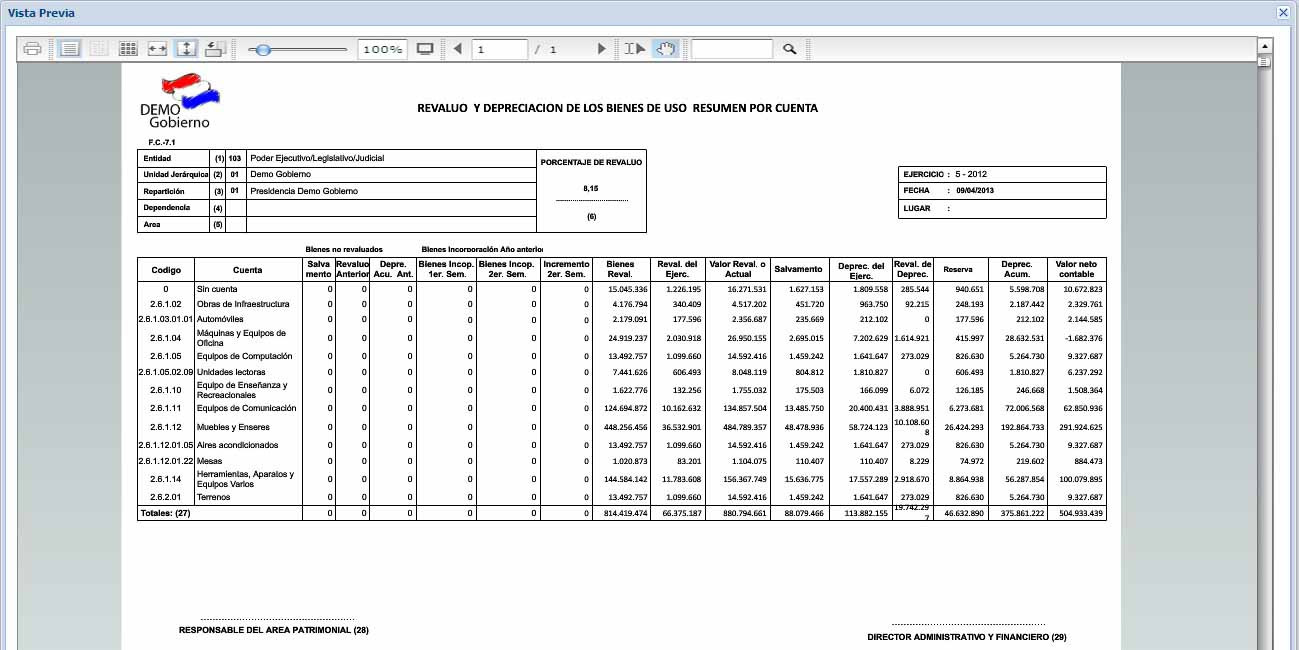Select single page view mode
Viewport: 1299px width, 650px height.
(69, 49)
